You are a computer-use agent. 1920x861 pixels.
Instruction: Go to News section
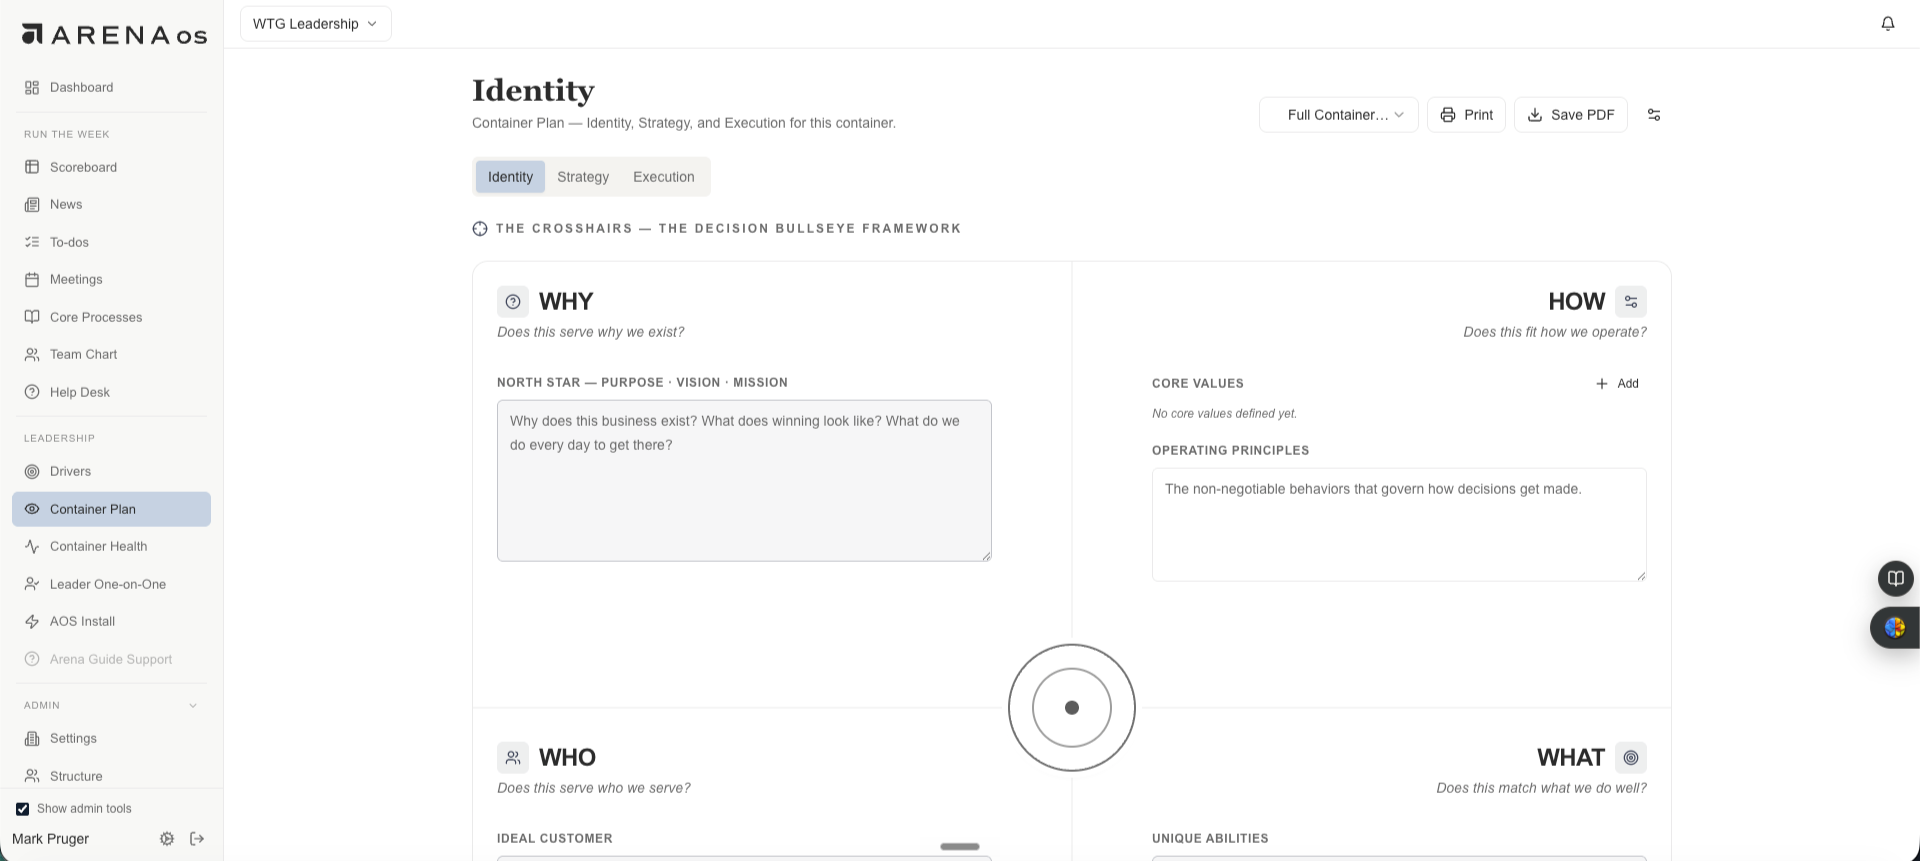(111, 204)
